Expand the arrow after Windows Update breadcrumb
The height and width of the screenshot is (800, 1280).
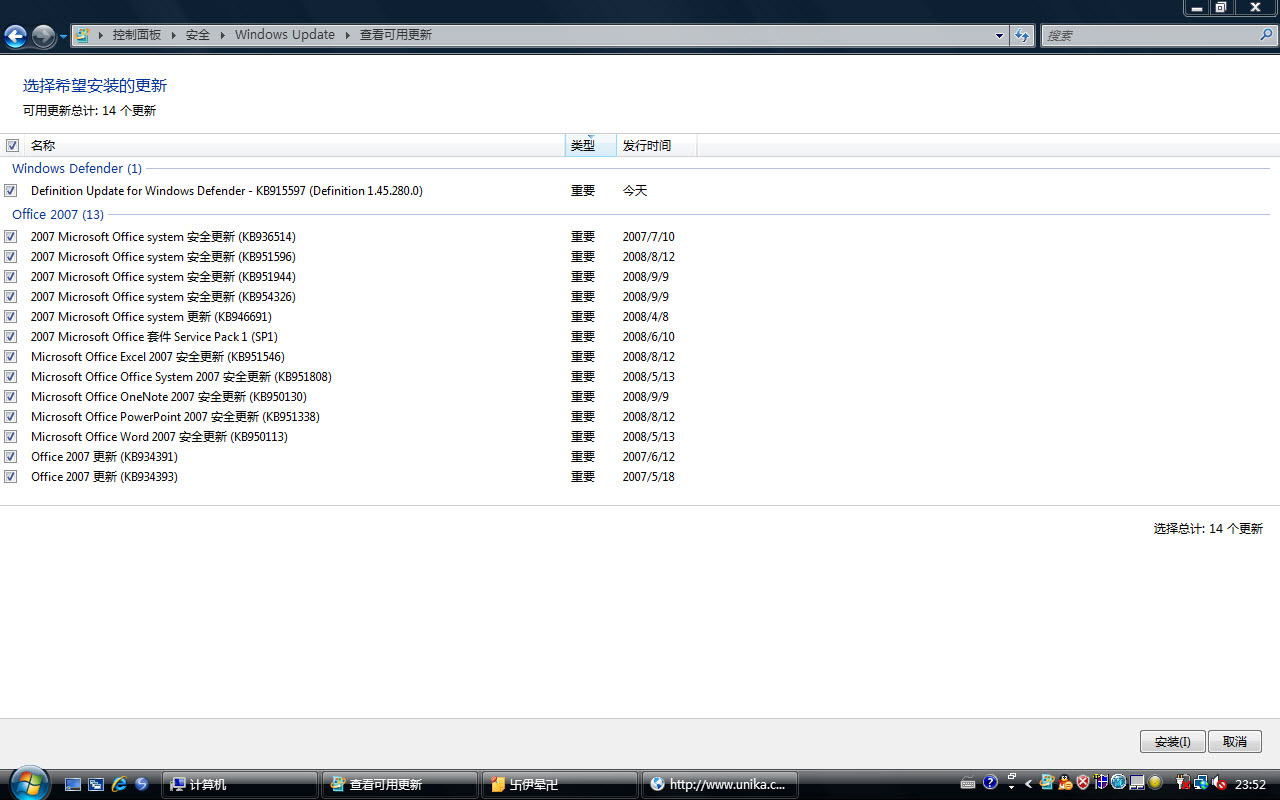click(348, 35)
